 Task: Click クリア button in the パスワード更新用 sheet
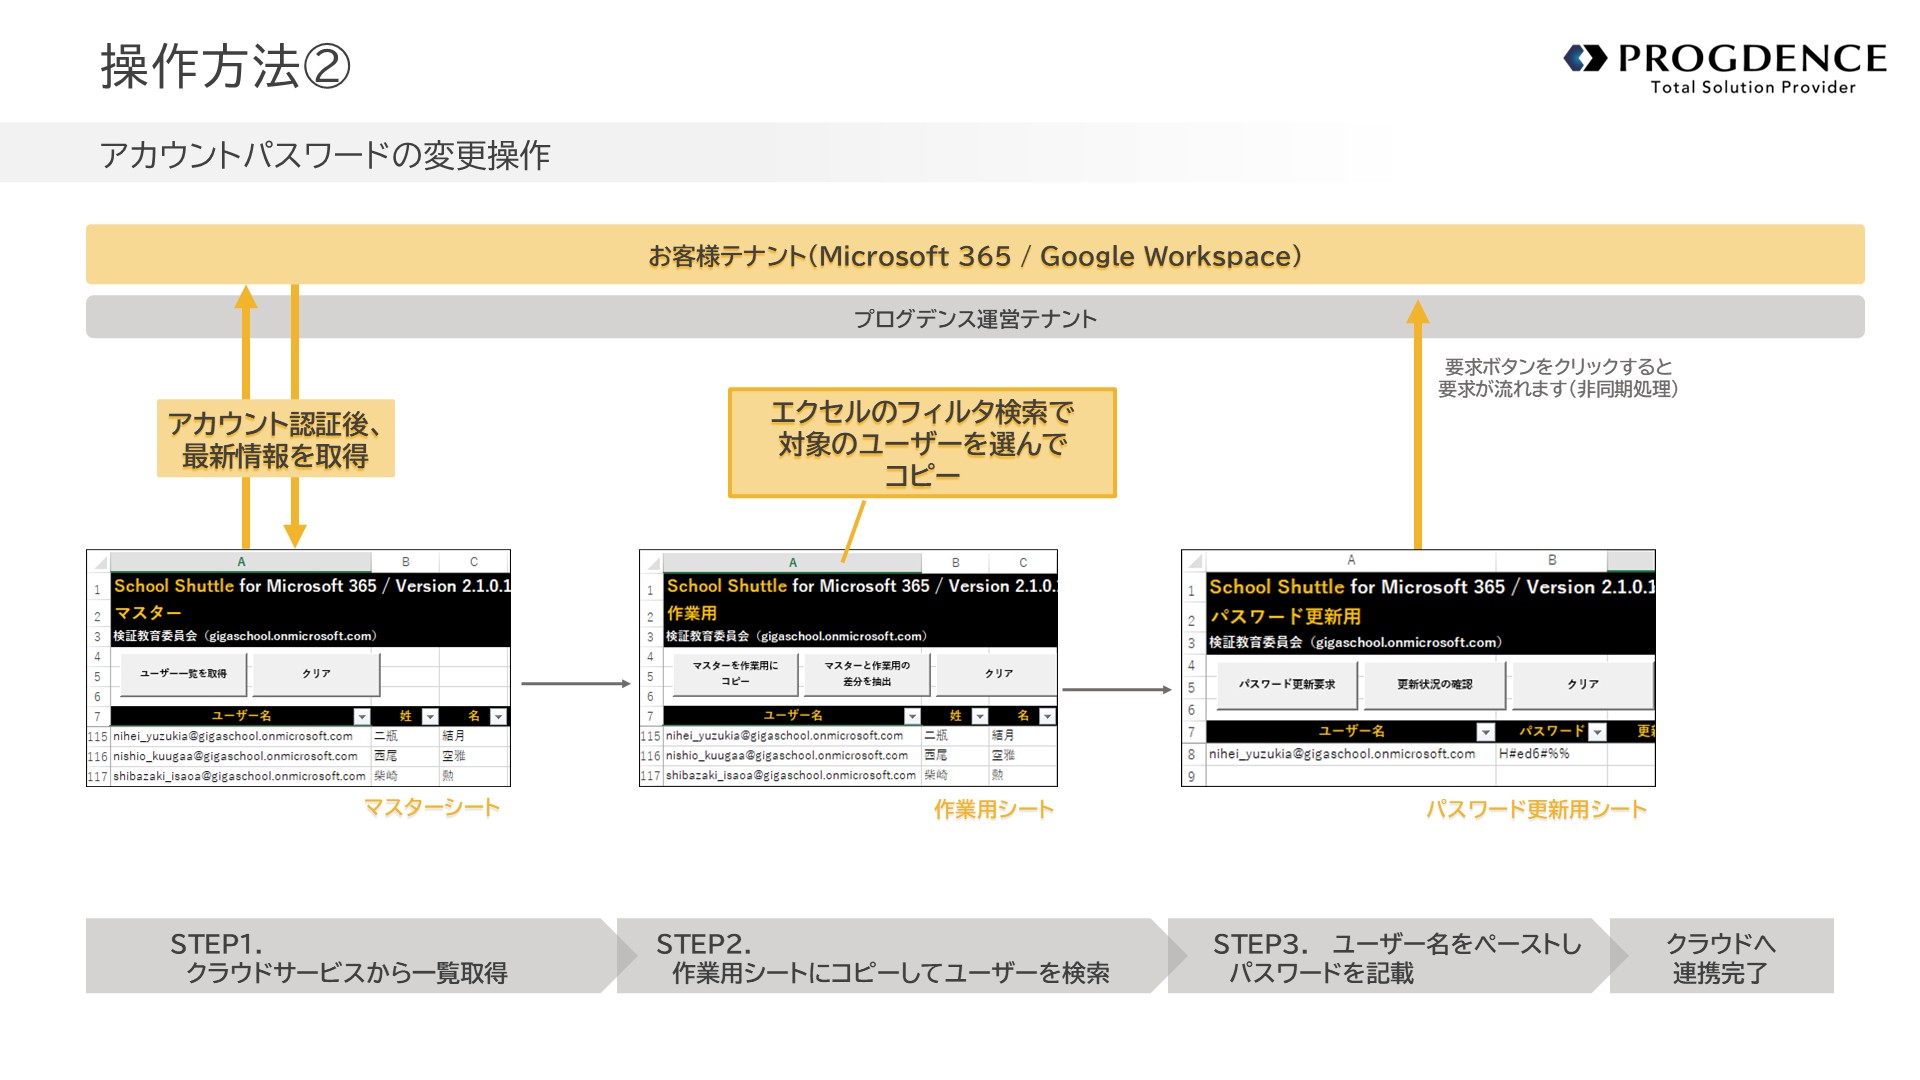1583,685
